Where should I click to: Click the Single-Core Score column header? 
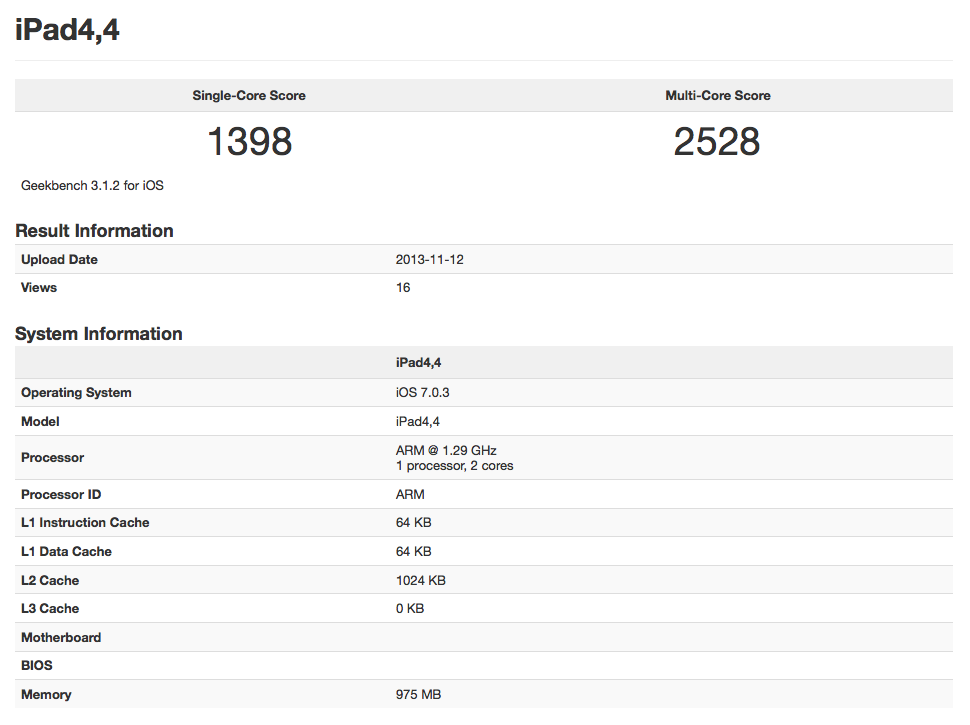249,96
